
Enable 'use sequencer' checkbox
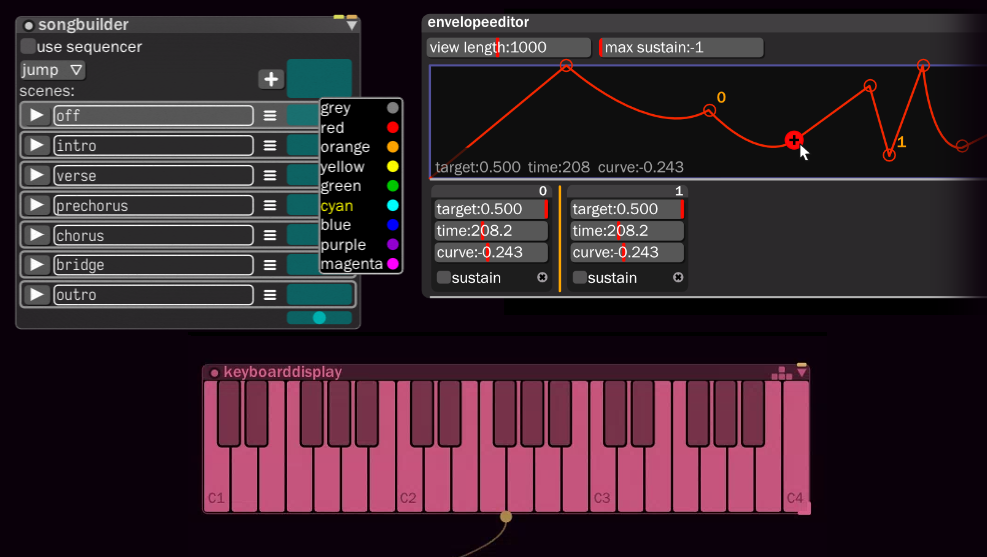coord(28,47)
